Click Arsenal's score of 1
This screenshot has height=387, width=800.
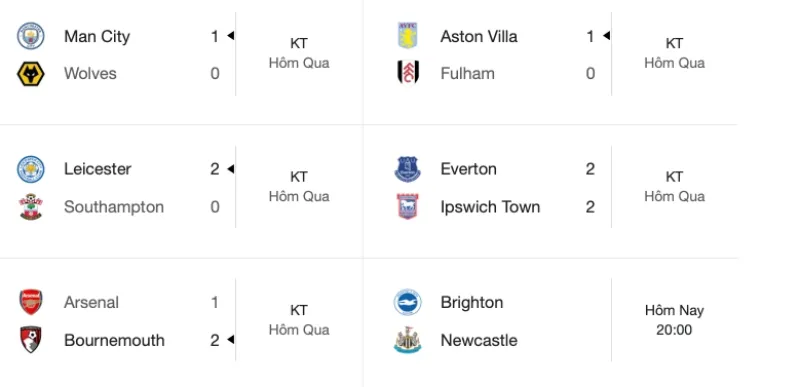215,302
